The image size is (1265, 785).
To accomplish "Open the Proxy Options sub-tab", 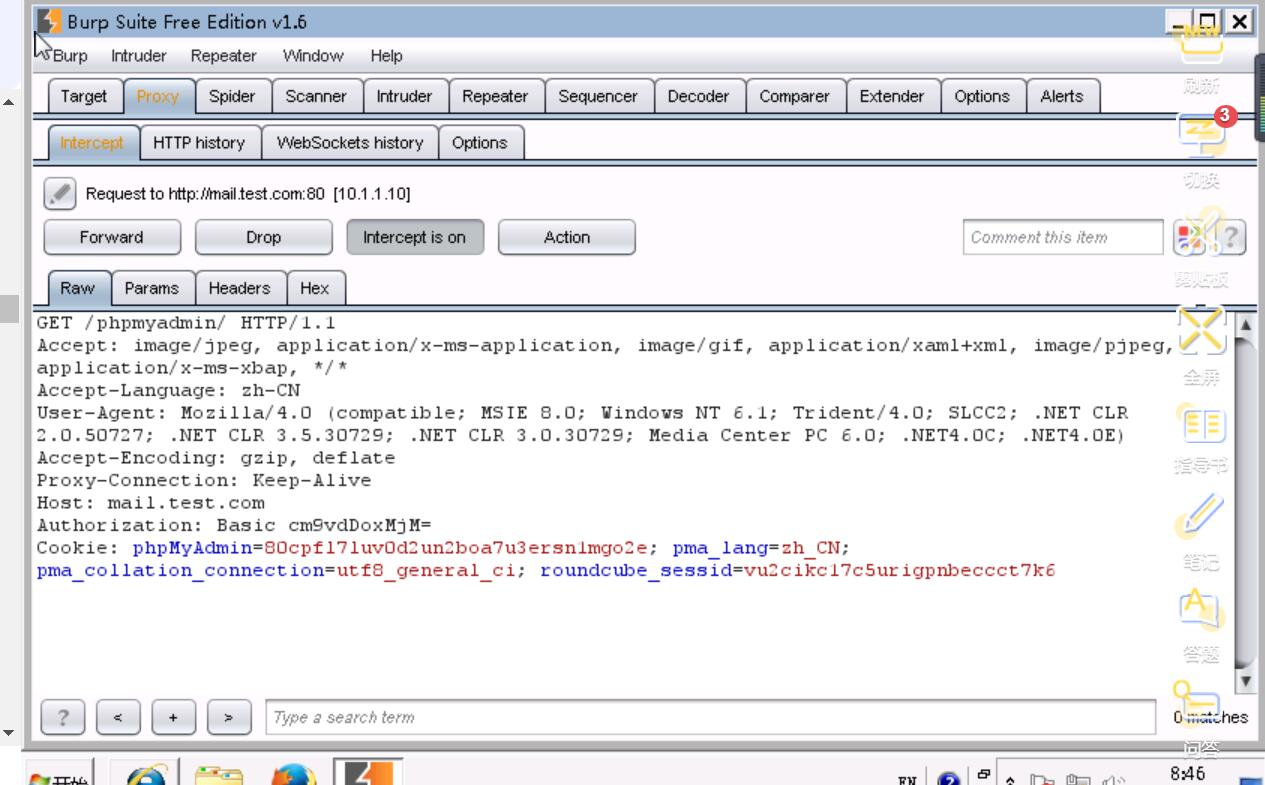I will pyautogui.click(x=480, y=143).
